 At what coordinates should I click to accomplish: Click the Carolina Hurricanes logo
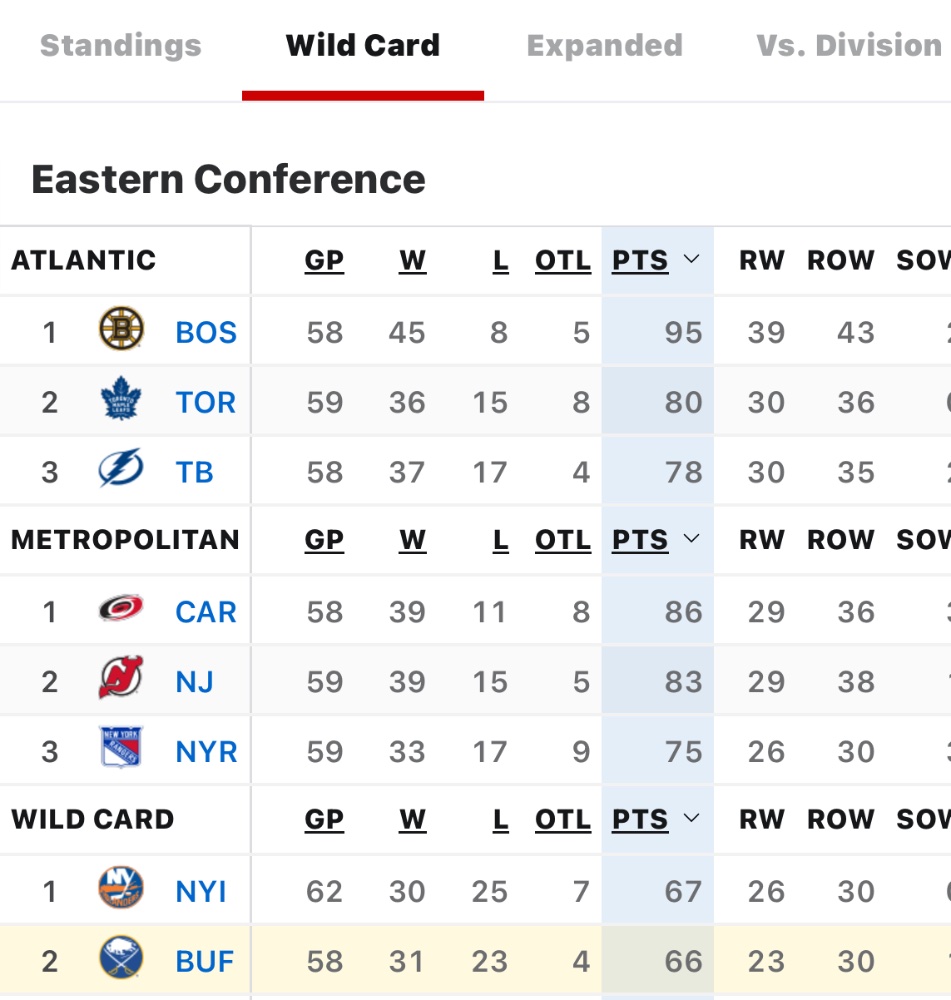click(x=121, y=608)
